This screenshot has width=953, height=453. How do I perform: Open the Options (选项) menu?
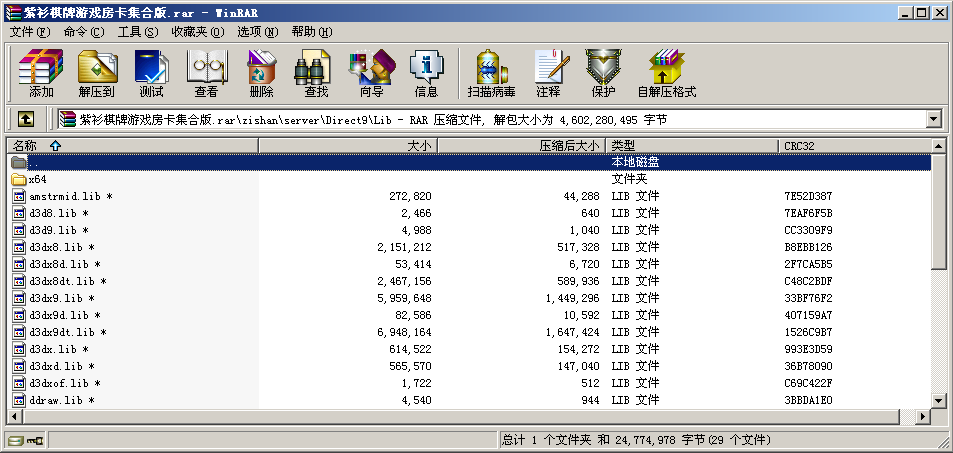click(x=258, y=32)
